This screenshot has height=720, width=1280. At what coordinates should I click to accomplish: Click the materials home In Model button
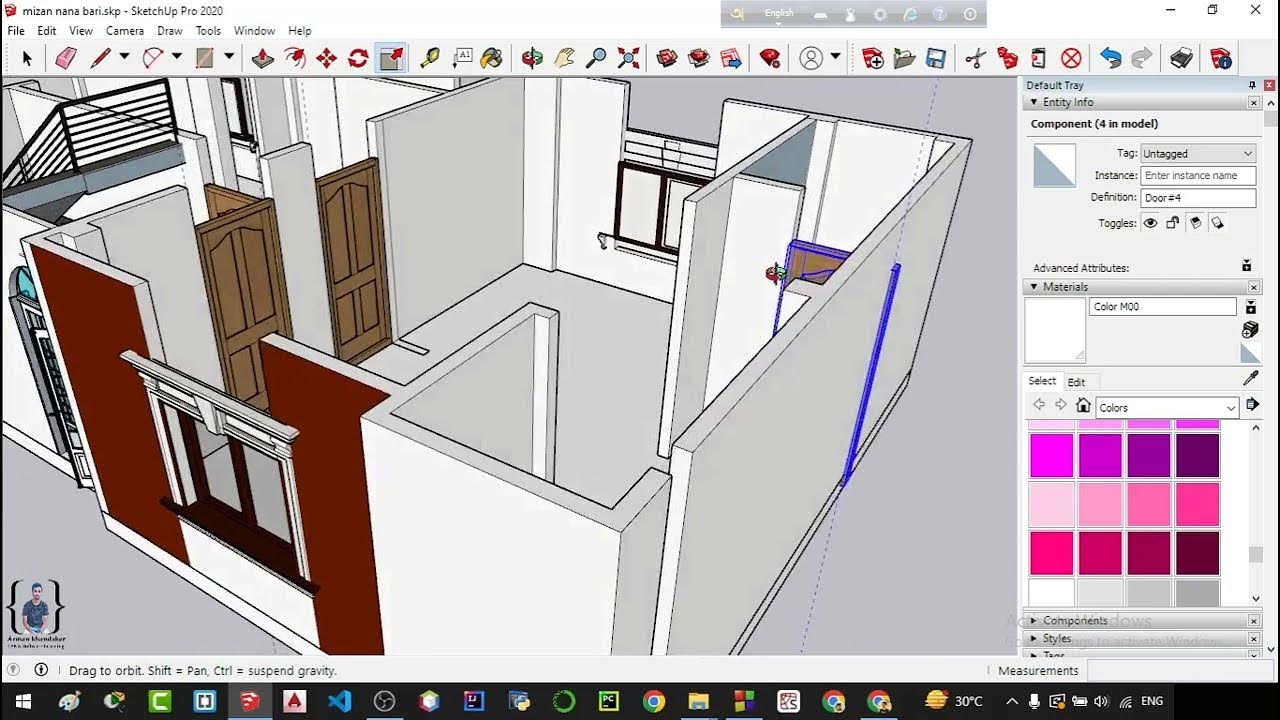click(x=1083, y=406)
